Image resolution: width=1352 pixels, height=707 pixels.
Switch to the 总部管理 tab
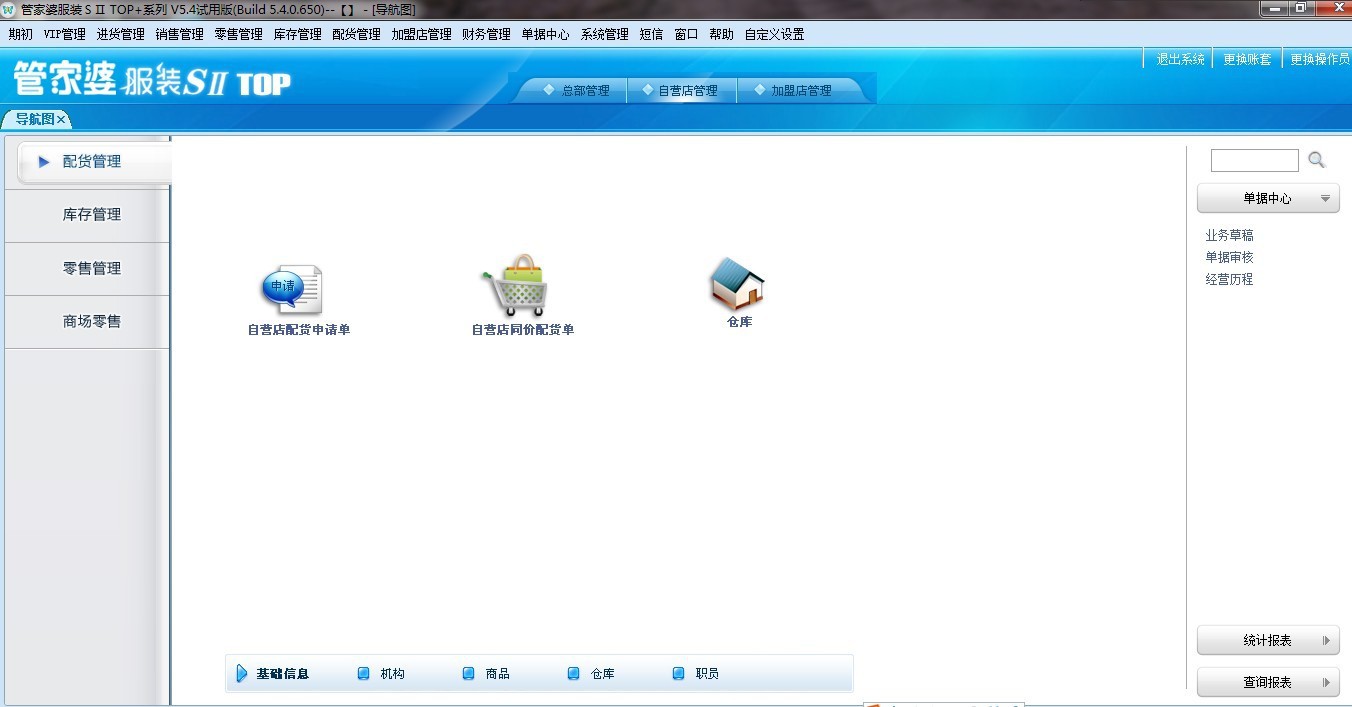tap(576, 91)
